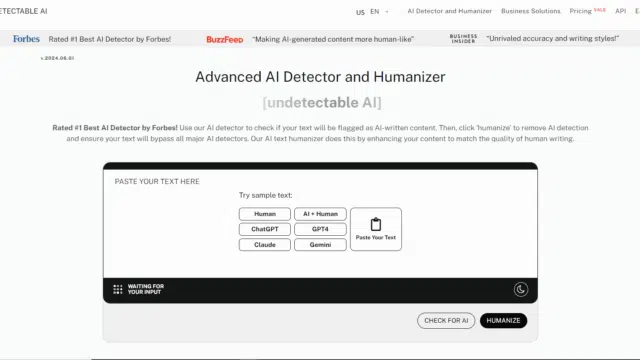Open the Business Solutions menu item

click(x=531, y=11)
